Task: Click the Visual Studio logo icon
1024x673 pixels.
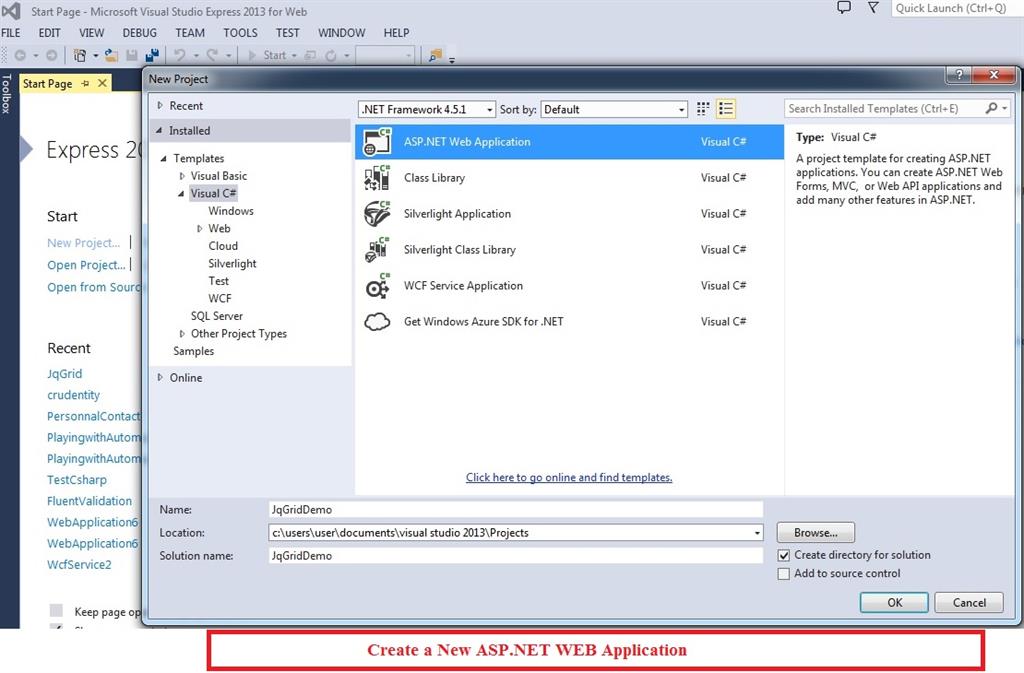Action: [x=11, y=10]
